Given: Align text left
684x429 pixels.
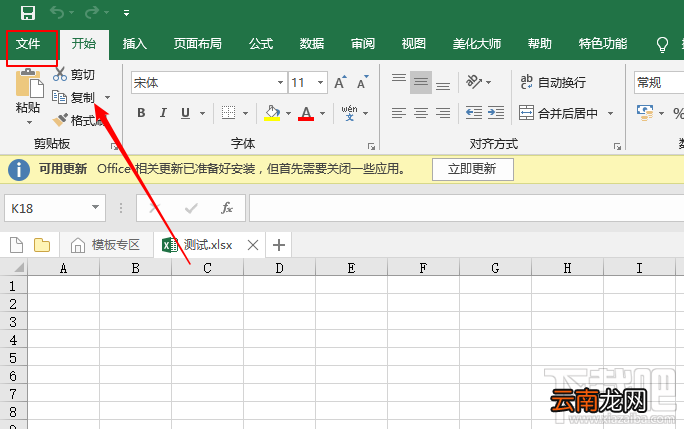Looking at the screenshot, I should pos(399,113).
